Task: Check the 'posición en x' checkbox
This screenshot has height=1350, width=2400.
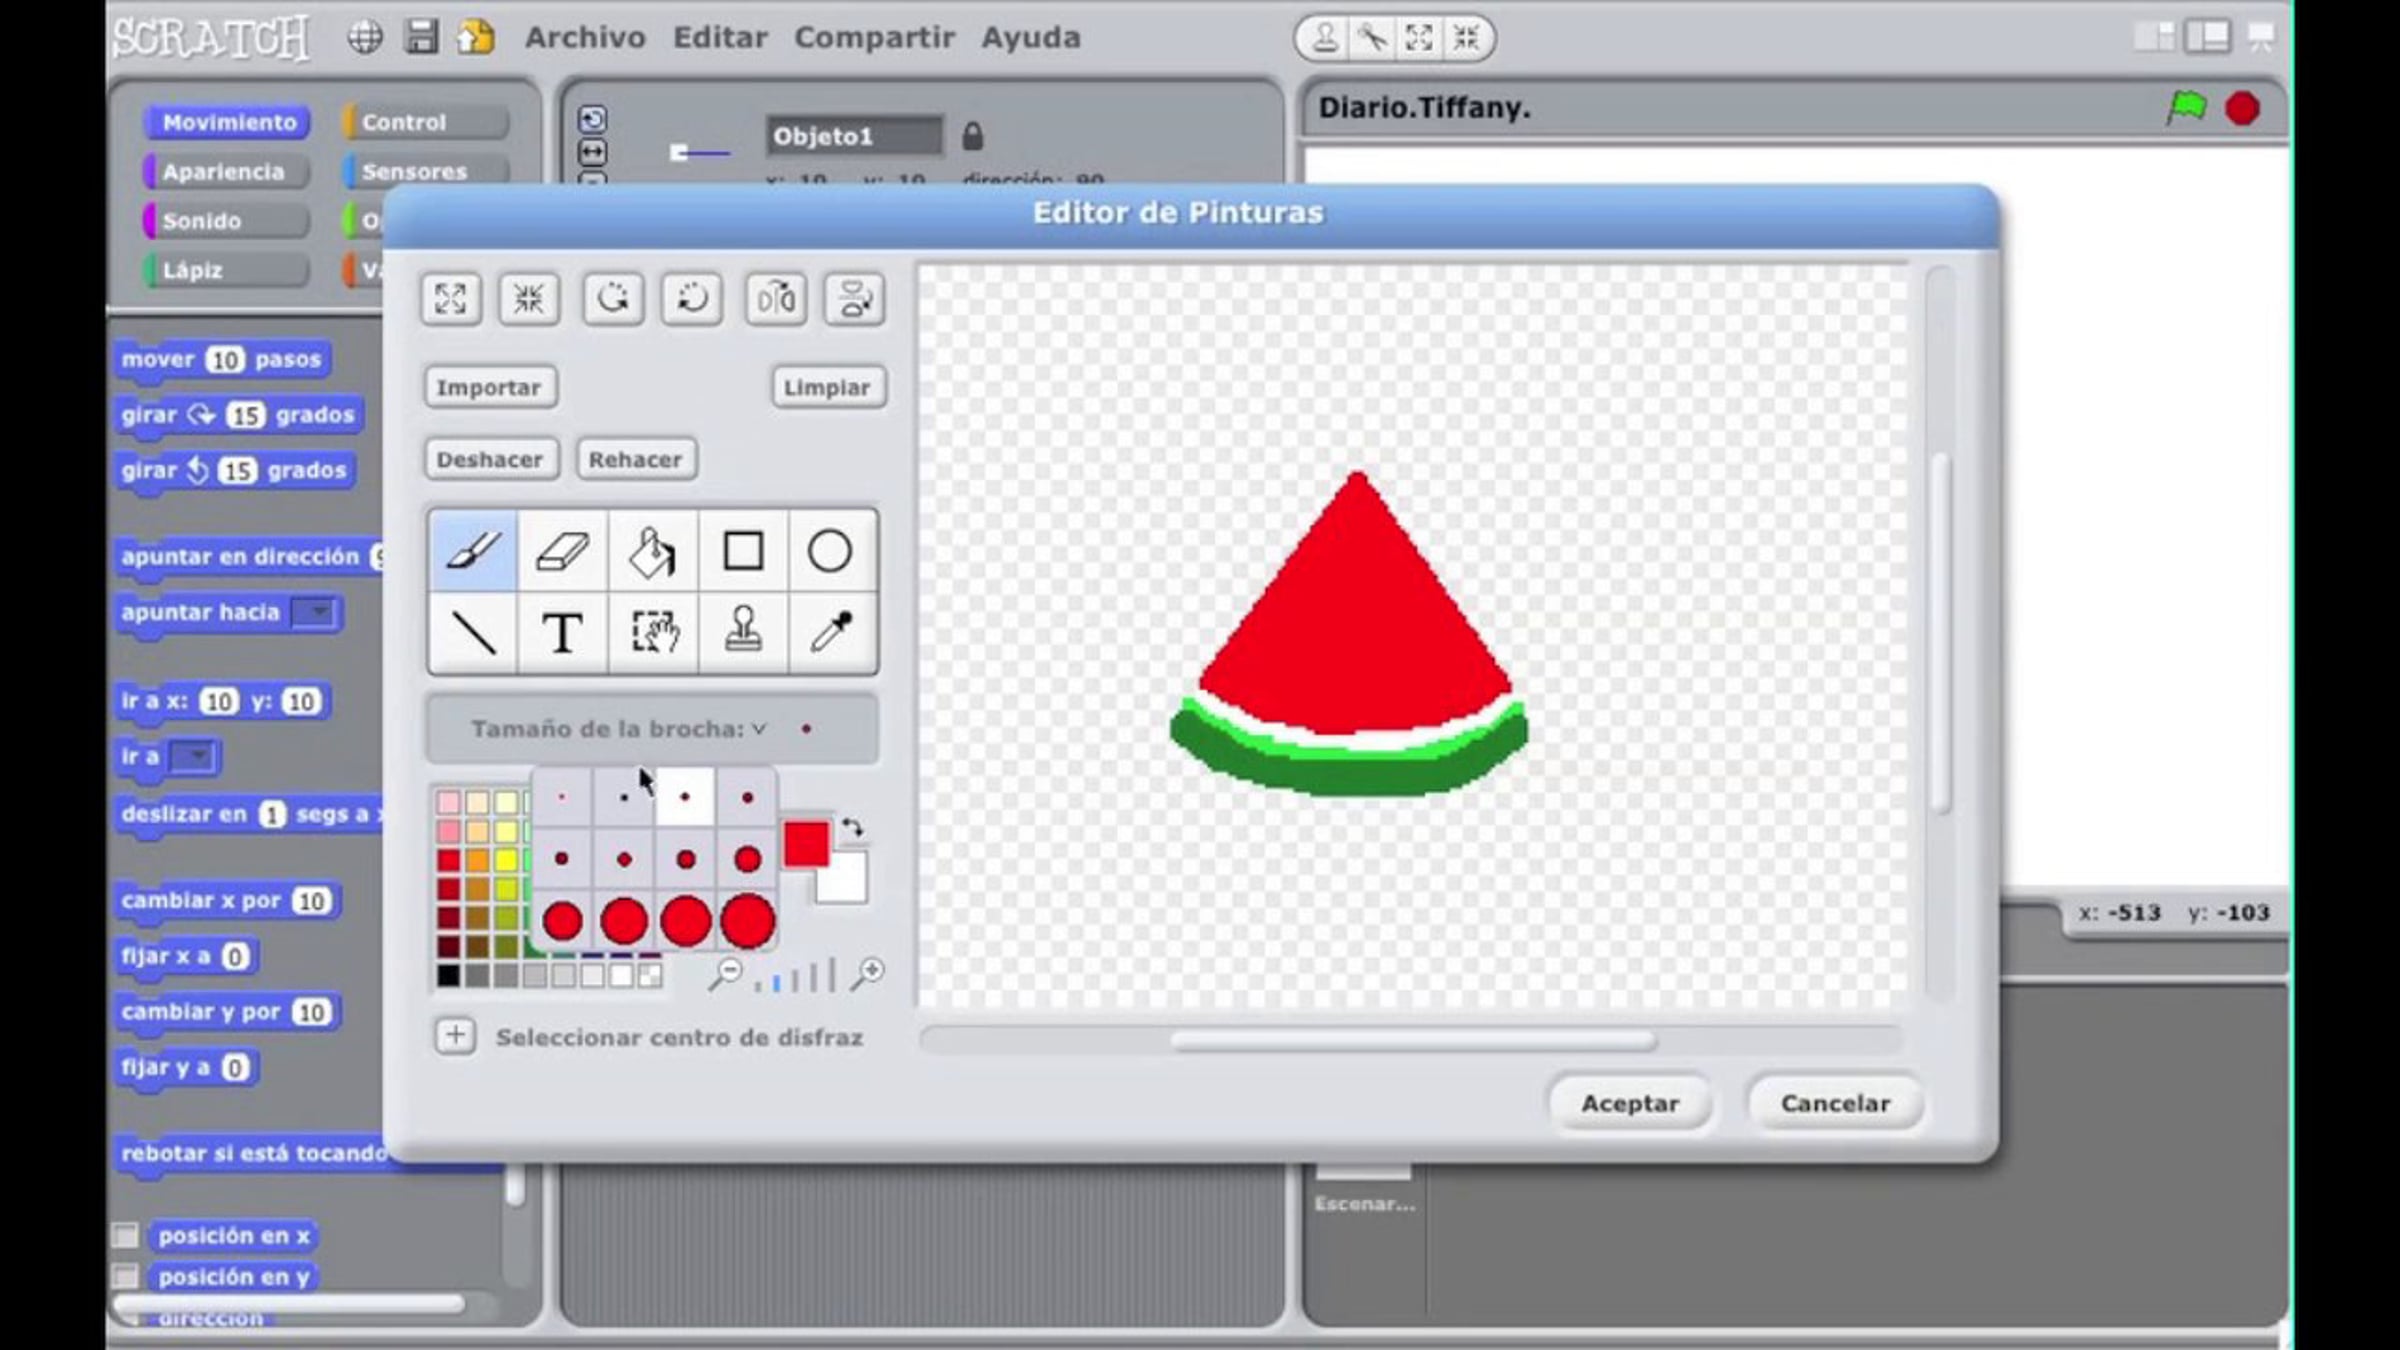Action: 126,1236
